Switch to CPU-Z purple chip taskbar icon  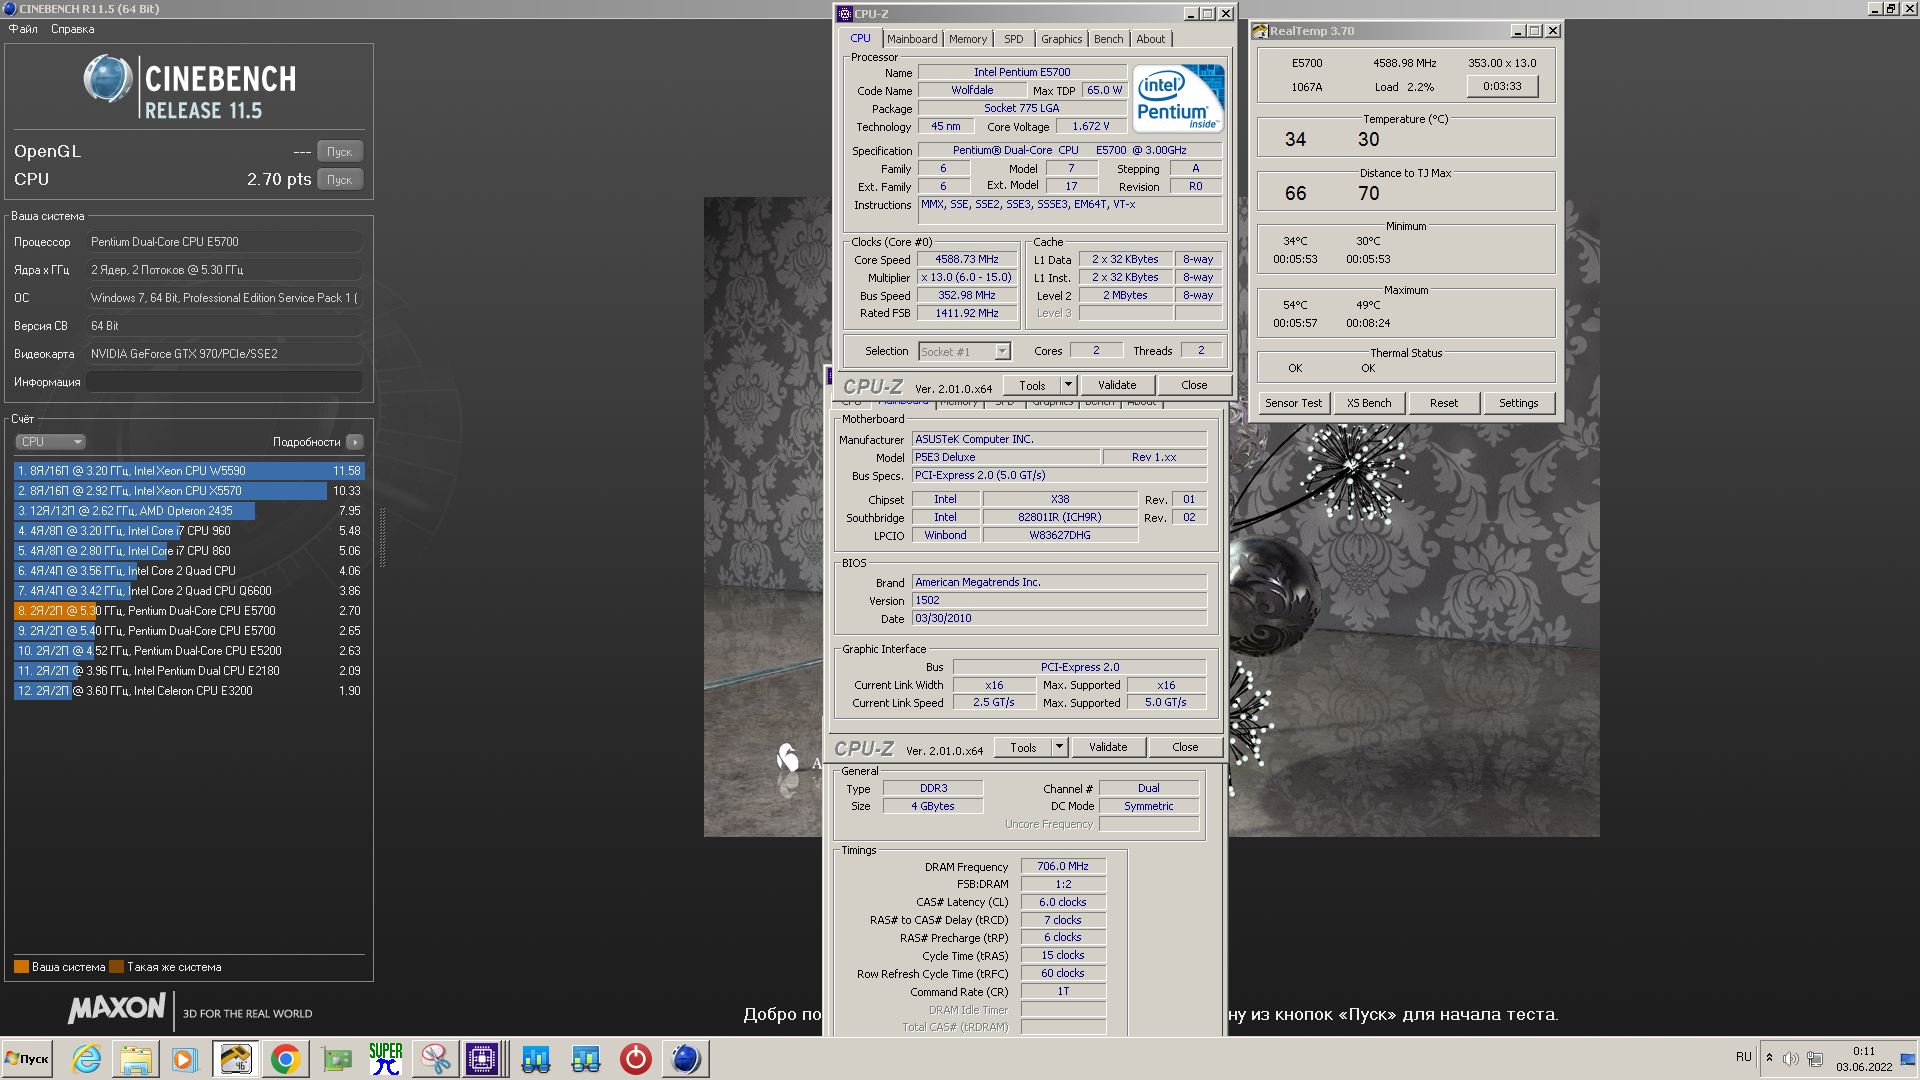point(482,1059)
